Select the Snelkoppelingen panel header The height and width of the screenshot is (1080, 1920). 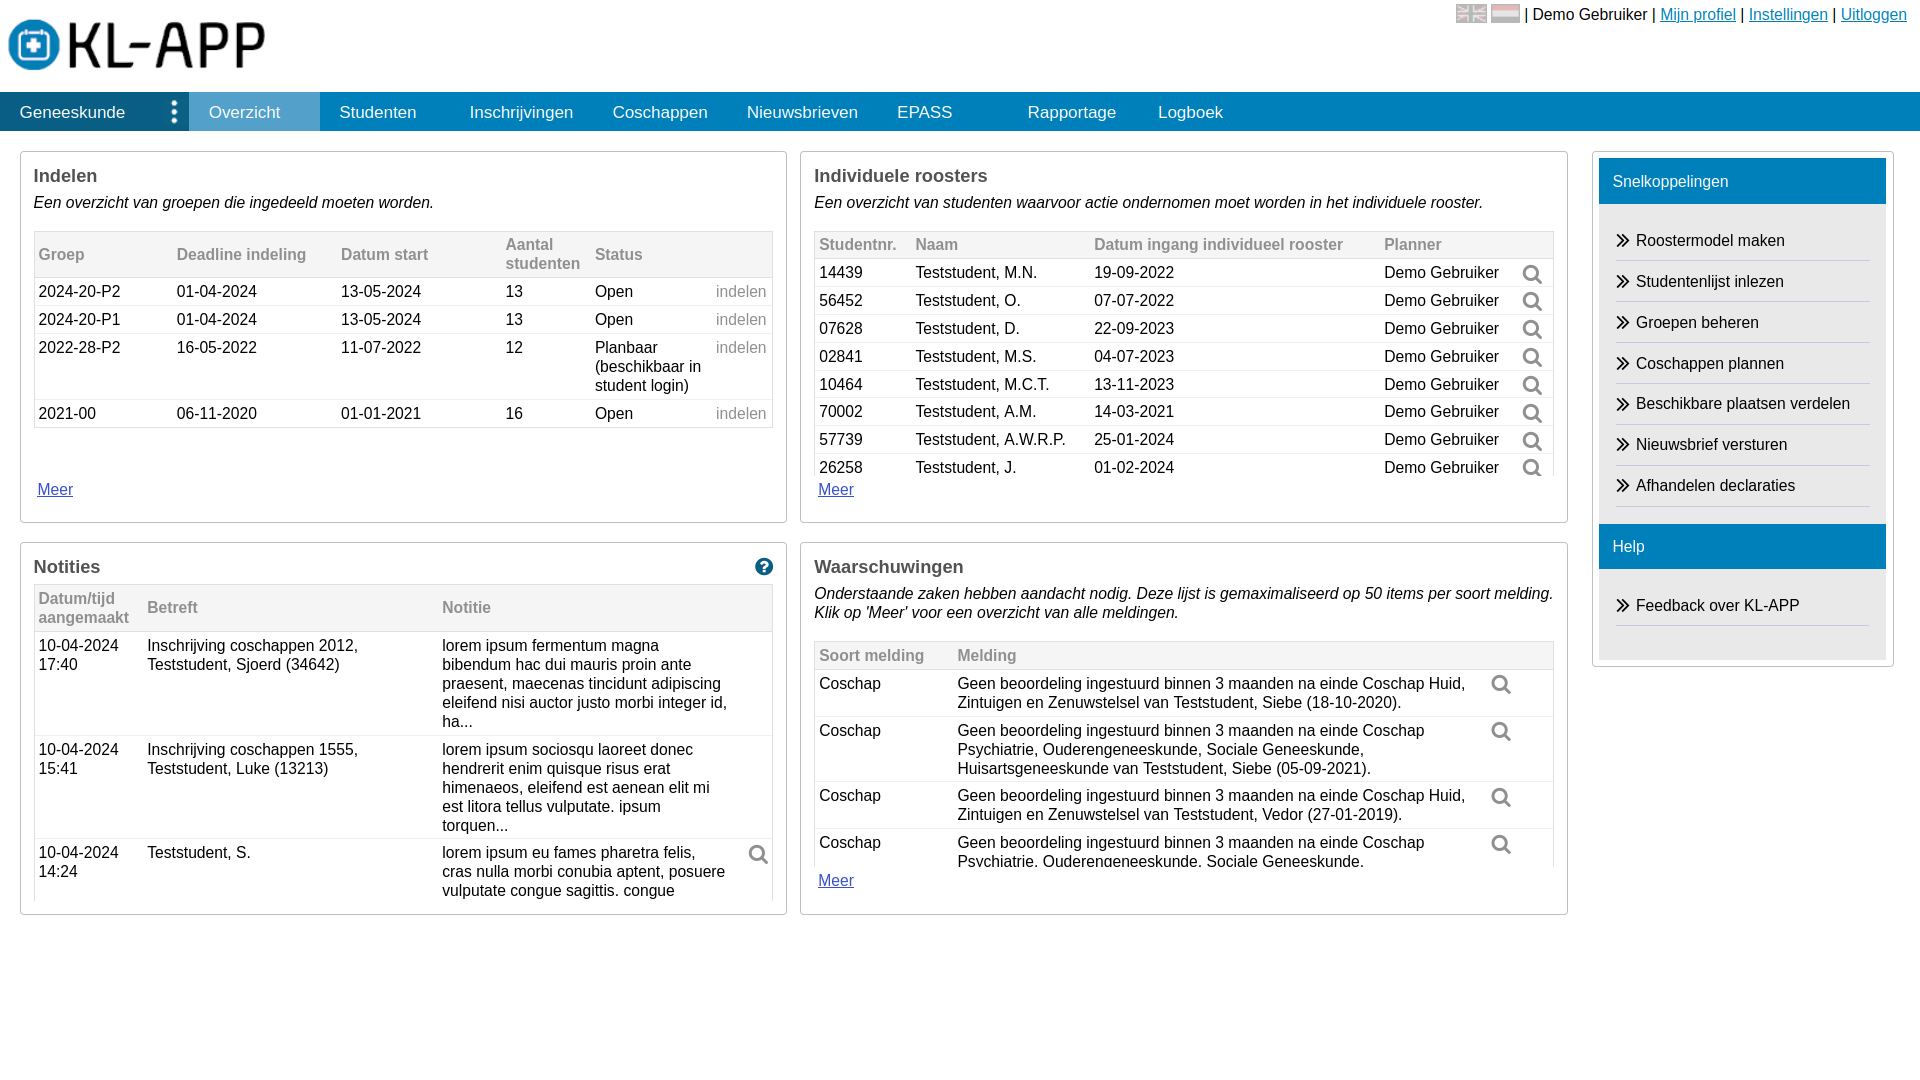click(1742, 181)
